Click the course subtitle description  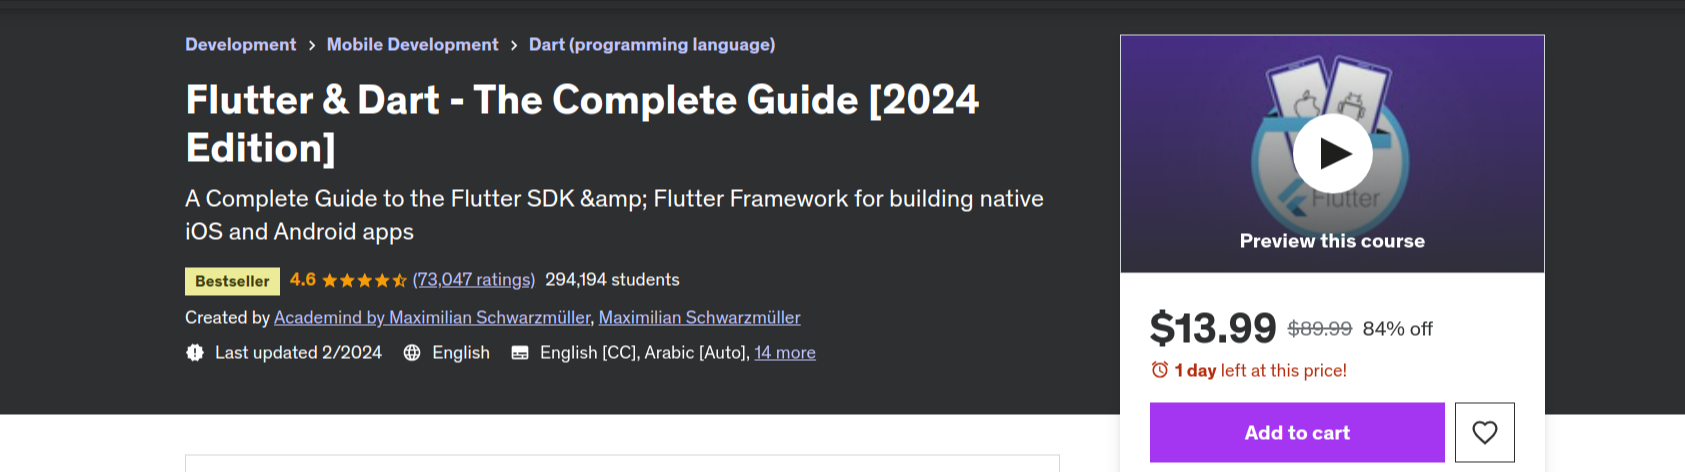click(614, 215)
